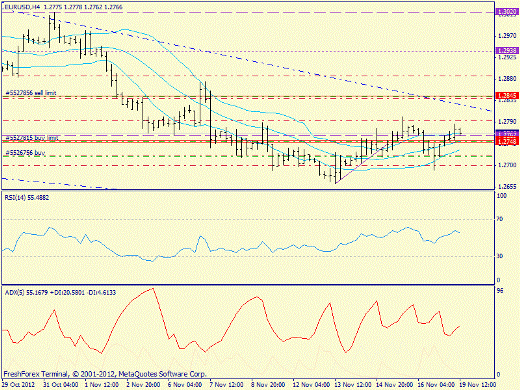The height and width of the screenshot is (390, 520).
Task: Click the 12 Nov 04:00 date label
Action: click(311, 384)
